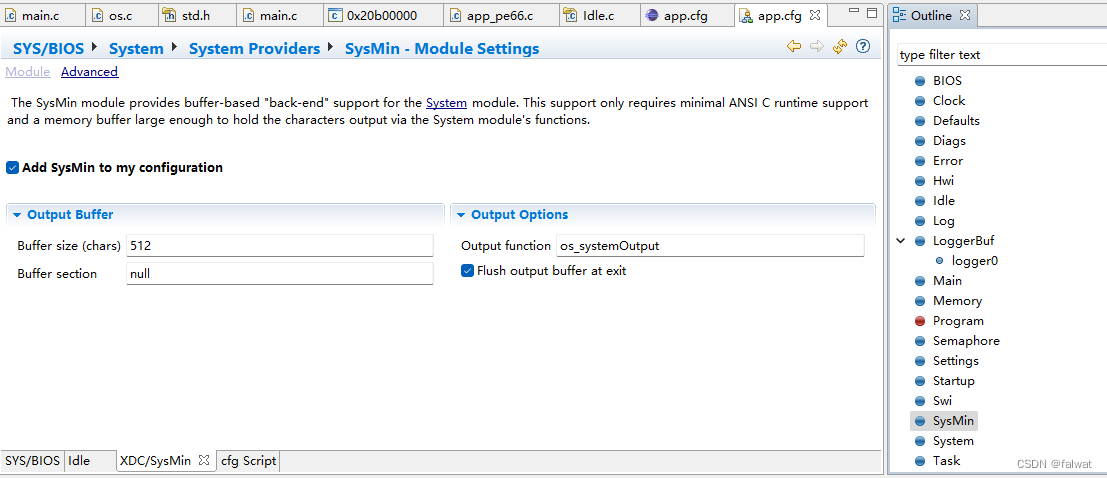Open SYS/BIOS bottom tab

point(32,461)
